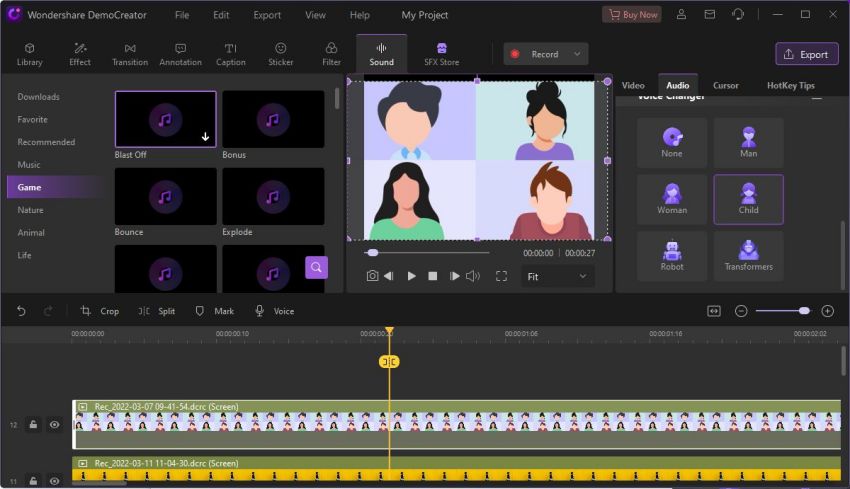Open the Transition panel
The image size is (850, 489).
coord(130,54)
